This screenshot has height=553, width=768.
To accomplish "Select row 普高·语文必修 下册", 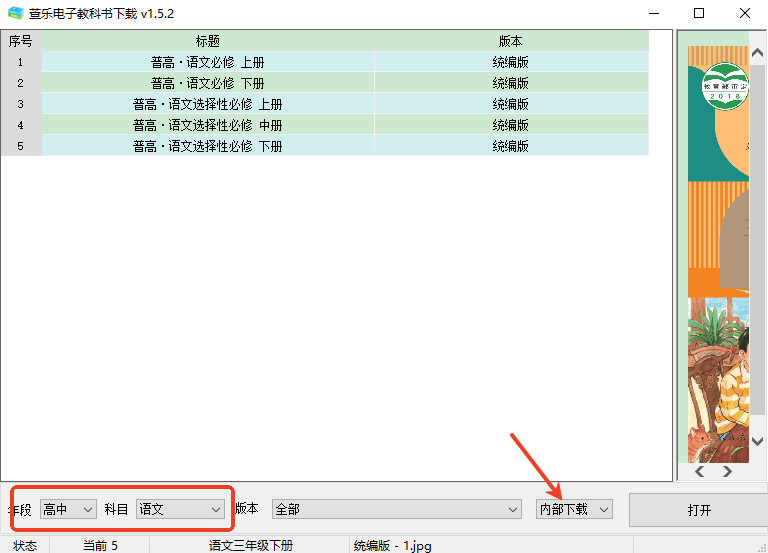I will [x=208, y=83].
